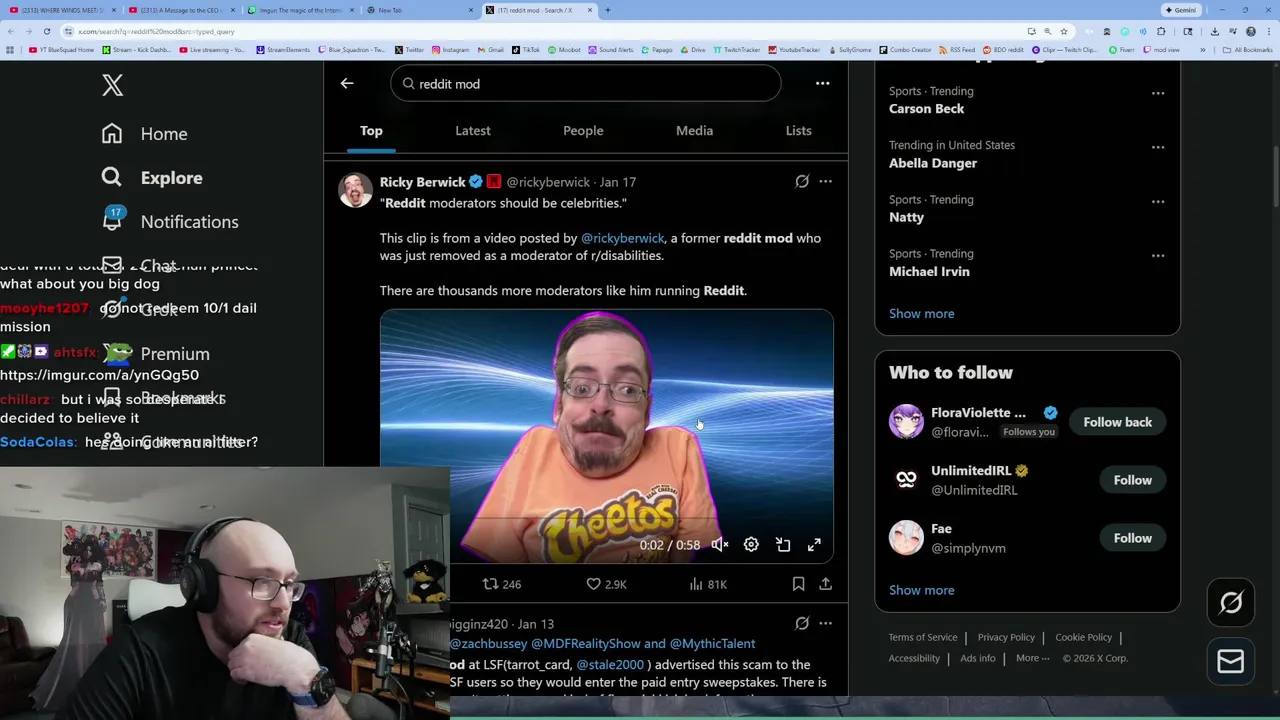Screen dimensions: 1280x720
Task: Open Explore in X sidebar
Action: click(151, 178)
